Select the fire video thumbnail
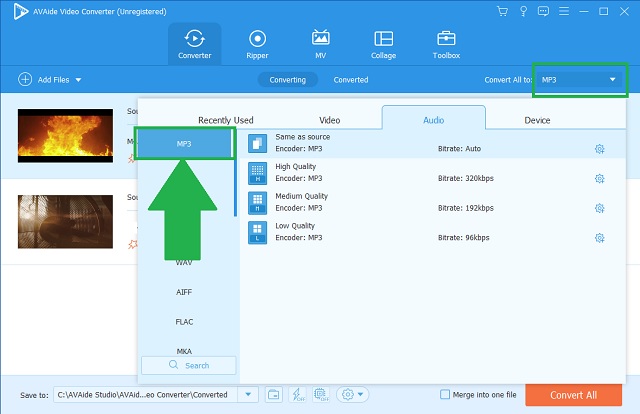Screen dimensions: 640x414 pos(65,135)
